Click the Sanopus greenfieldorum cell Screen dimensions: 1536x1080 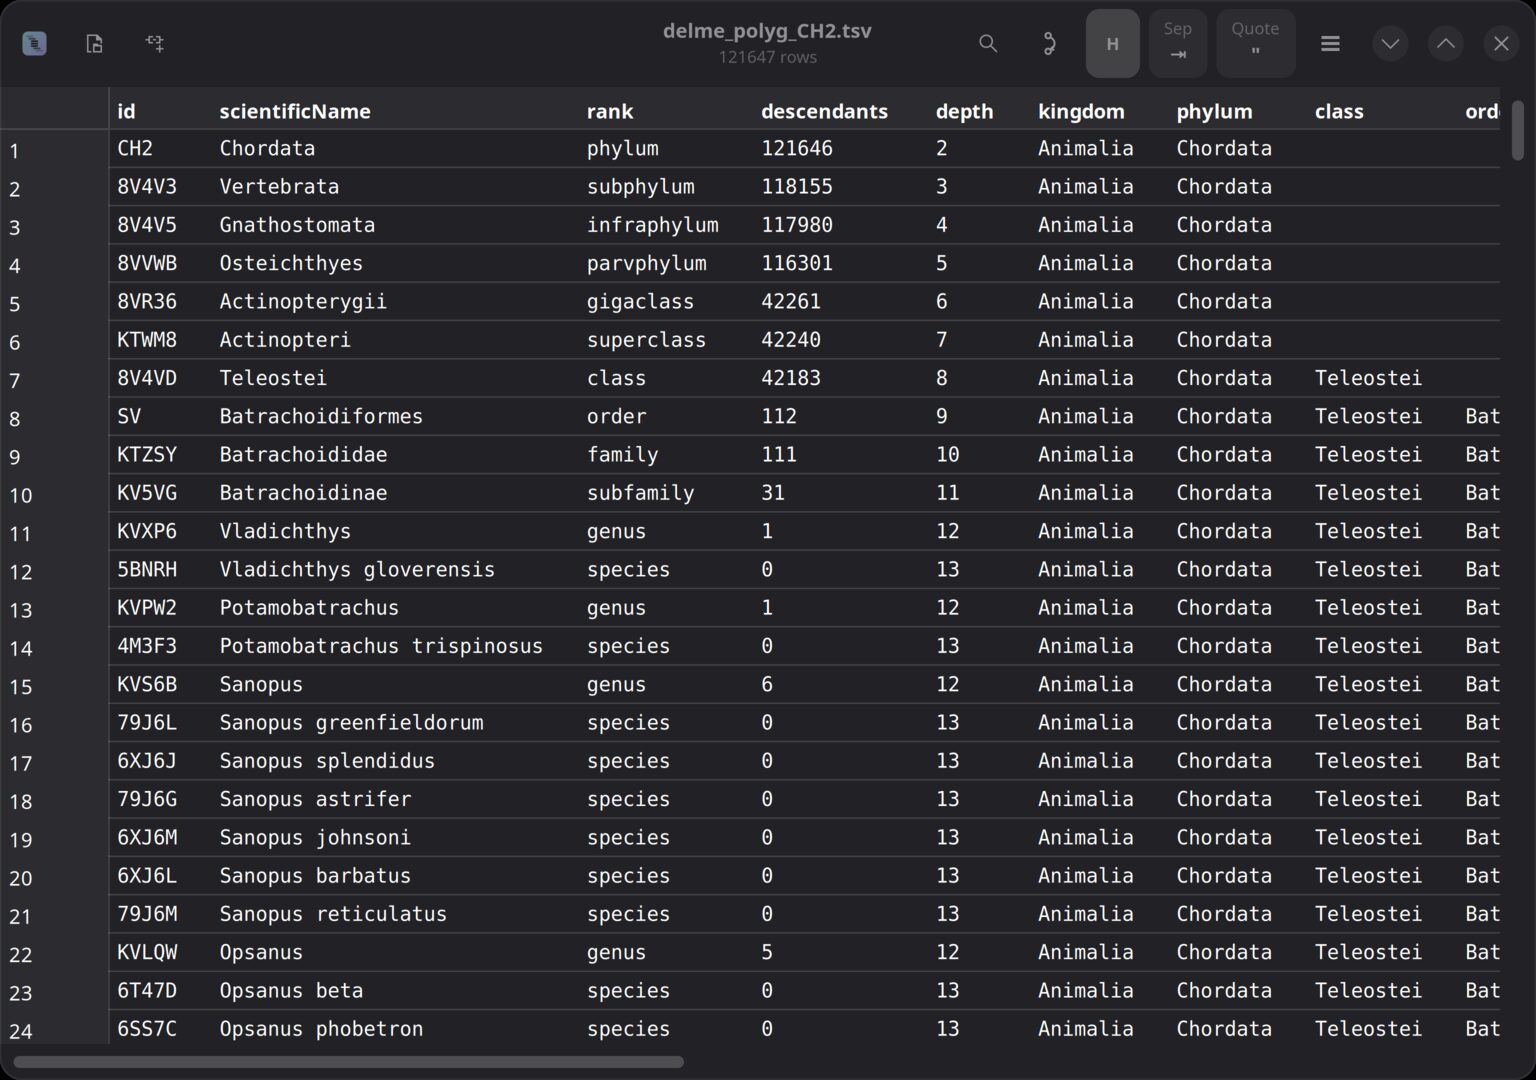(351, 722)
